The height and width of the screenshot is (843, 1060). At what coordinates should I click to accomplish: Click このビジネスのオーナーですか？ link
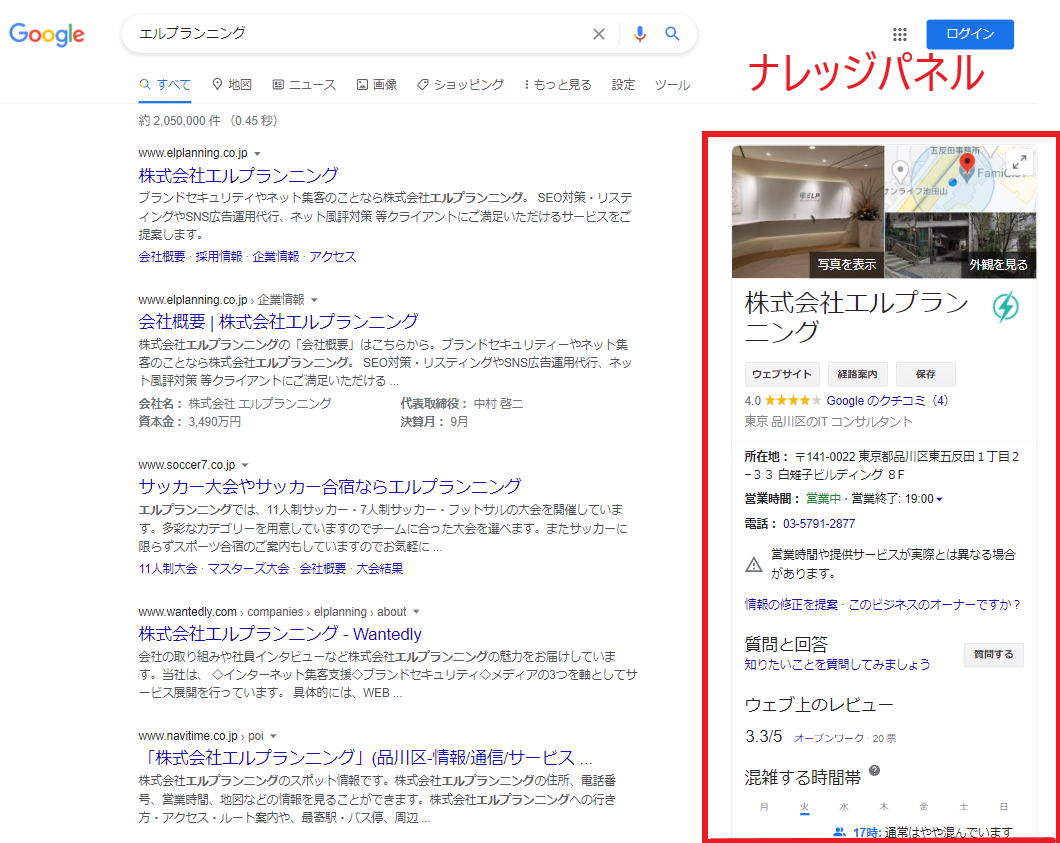pyautogui.click(x=934, y=605)
